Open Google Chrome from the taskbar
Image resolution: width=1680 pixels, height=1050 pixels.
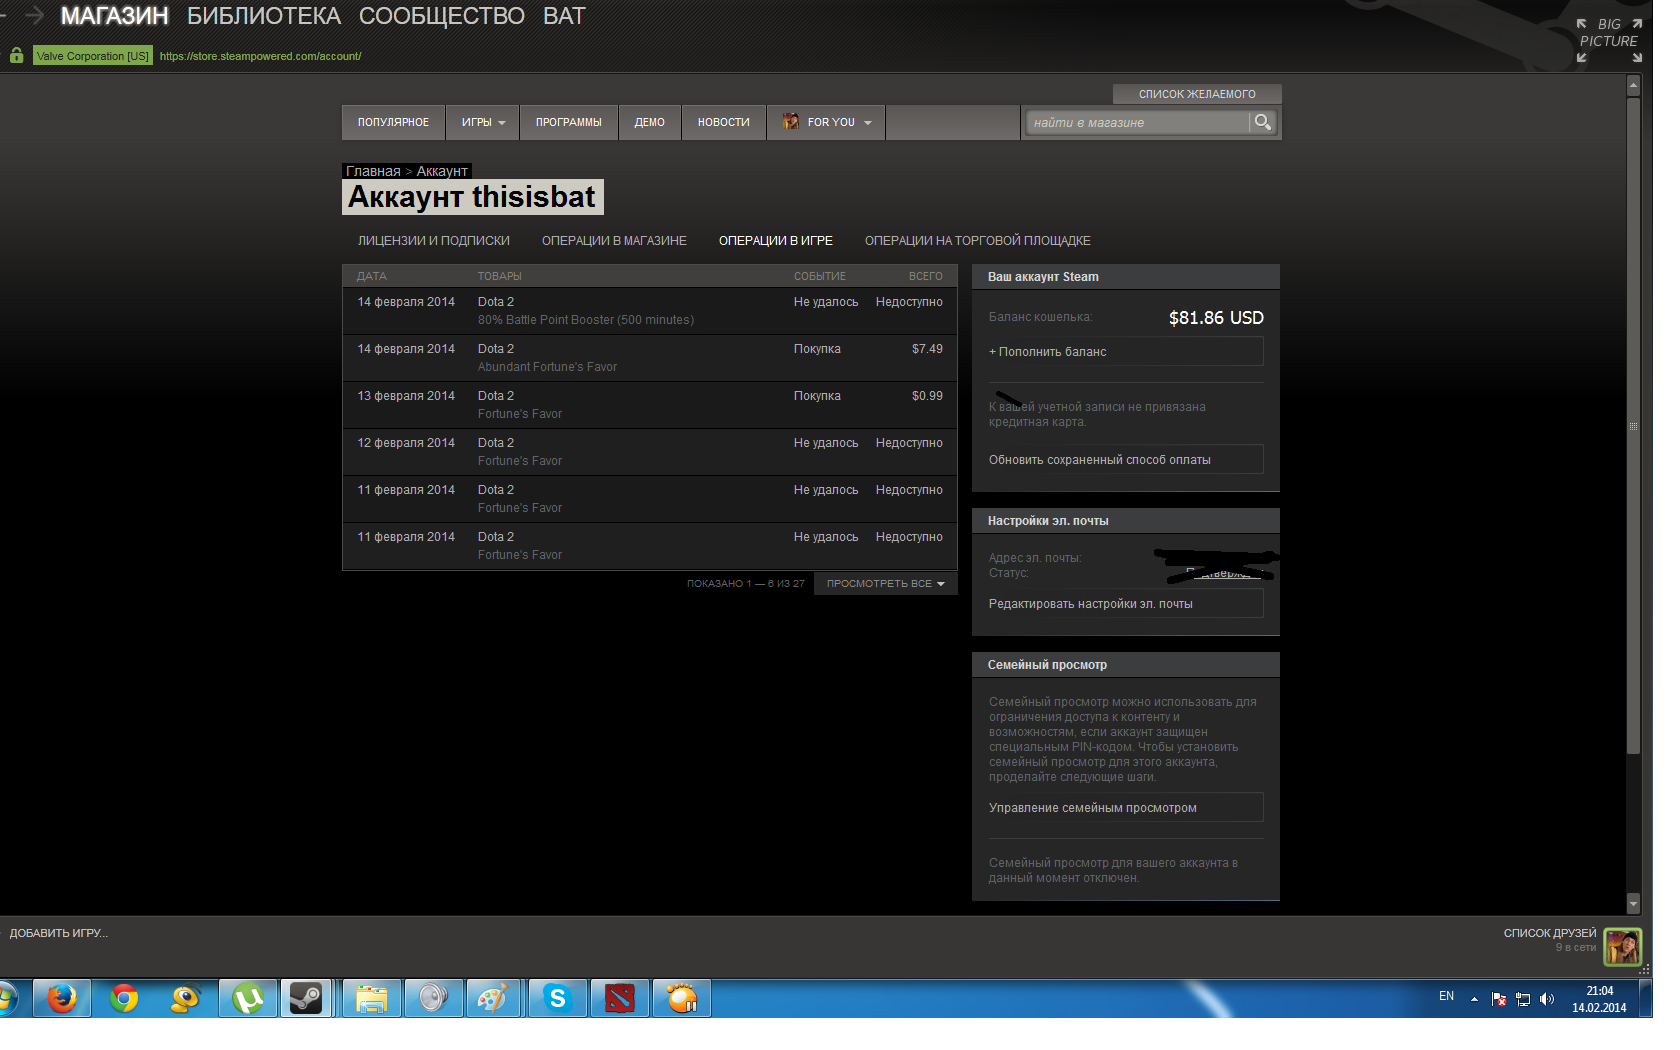(x=124, y=998)
